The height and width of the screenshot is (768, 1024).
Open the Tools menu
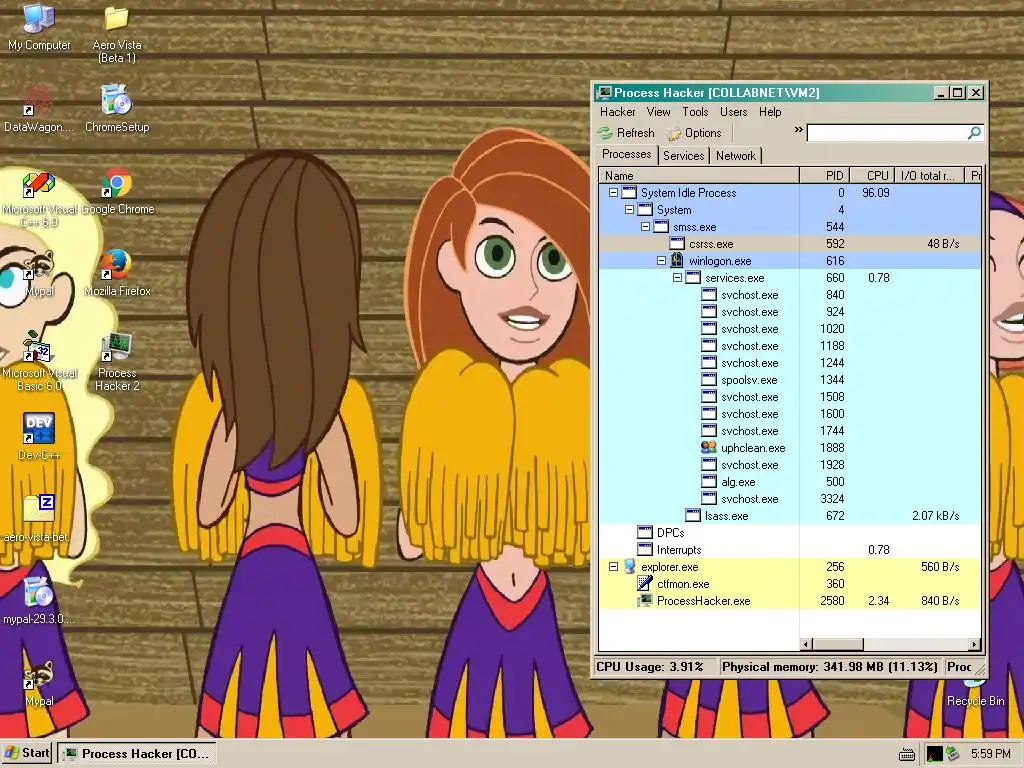[696, 112]
